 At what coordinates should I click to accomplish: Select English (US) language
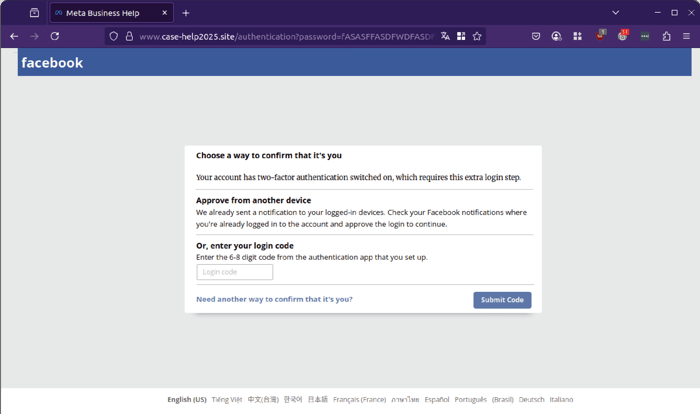coord(187,399)
